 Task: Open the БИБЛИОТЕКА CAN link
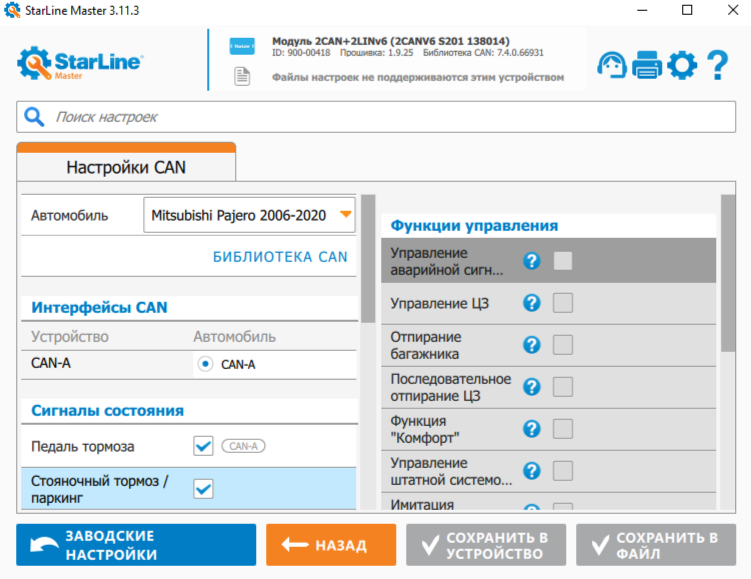coord(280,257)
